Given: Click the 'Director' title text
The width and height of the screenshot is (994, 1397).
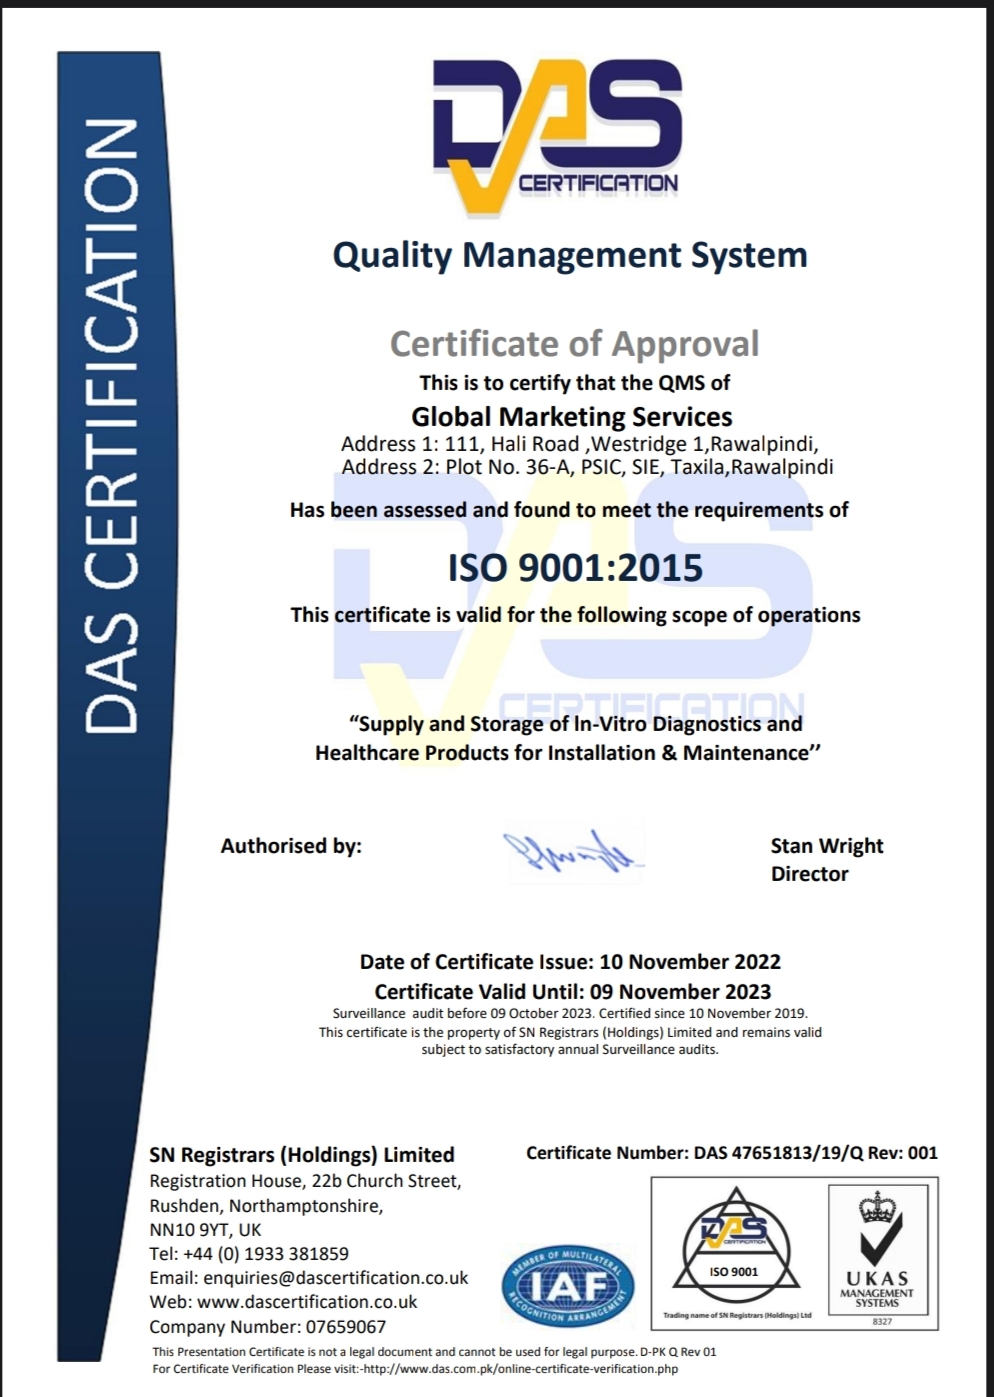Looking at the screenshot, I should pyautogui.click(x=809, y=874).
